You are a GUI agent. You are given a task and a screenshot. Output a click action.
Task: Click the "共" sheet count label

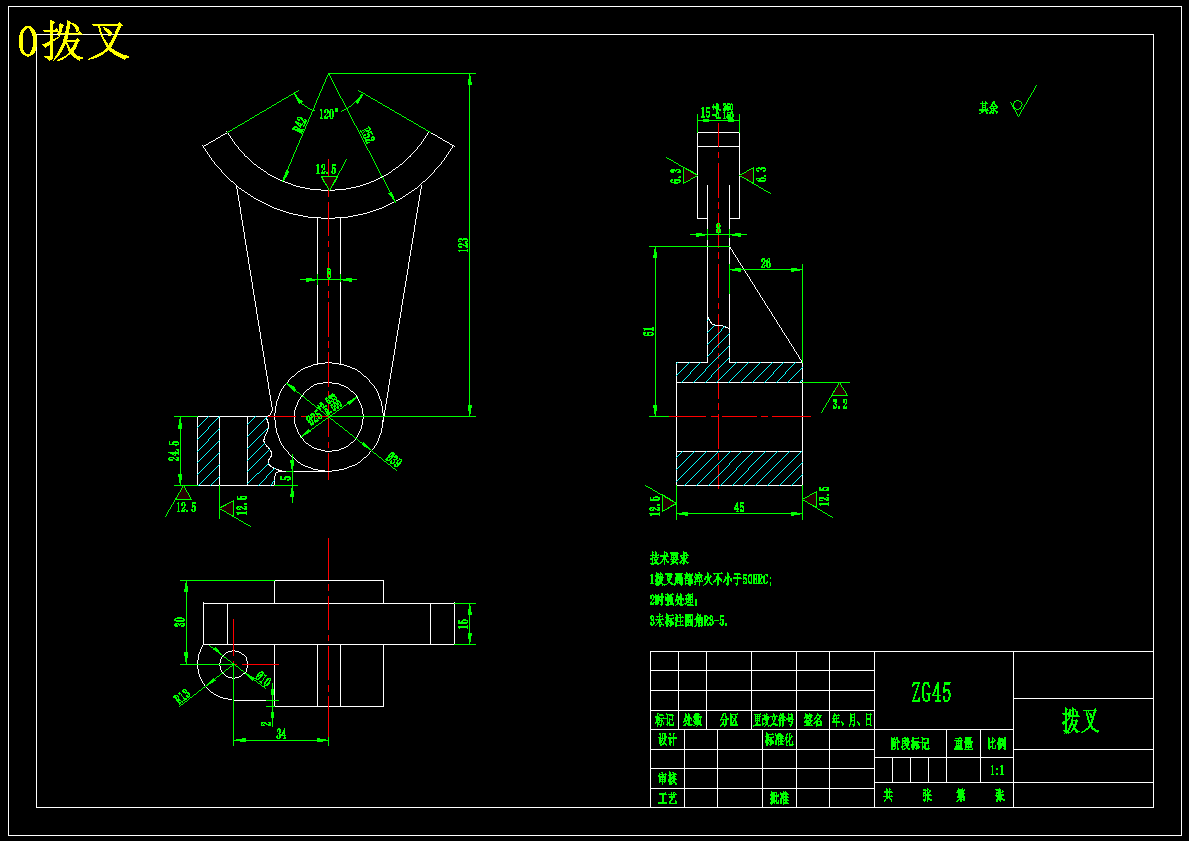888,796
